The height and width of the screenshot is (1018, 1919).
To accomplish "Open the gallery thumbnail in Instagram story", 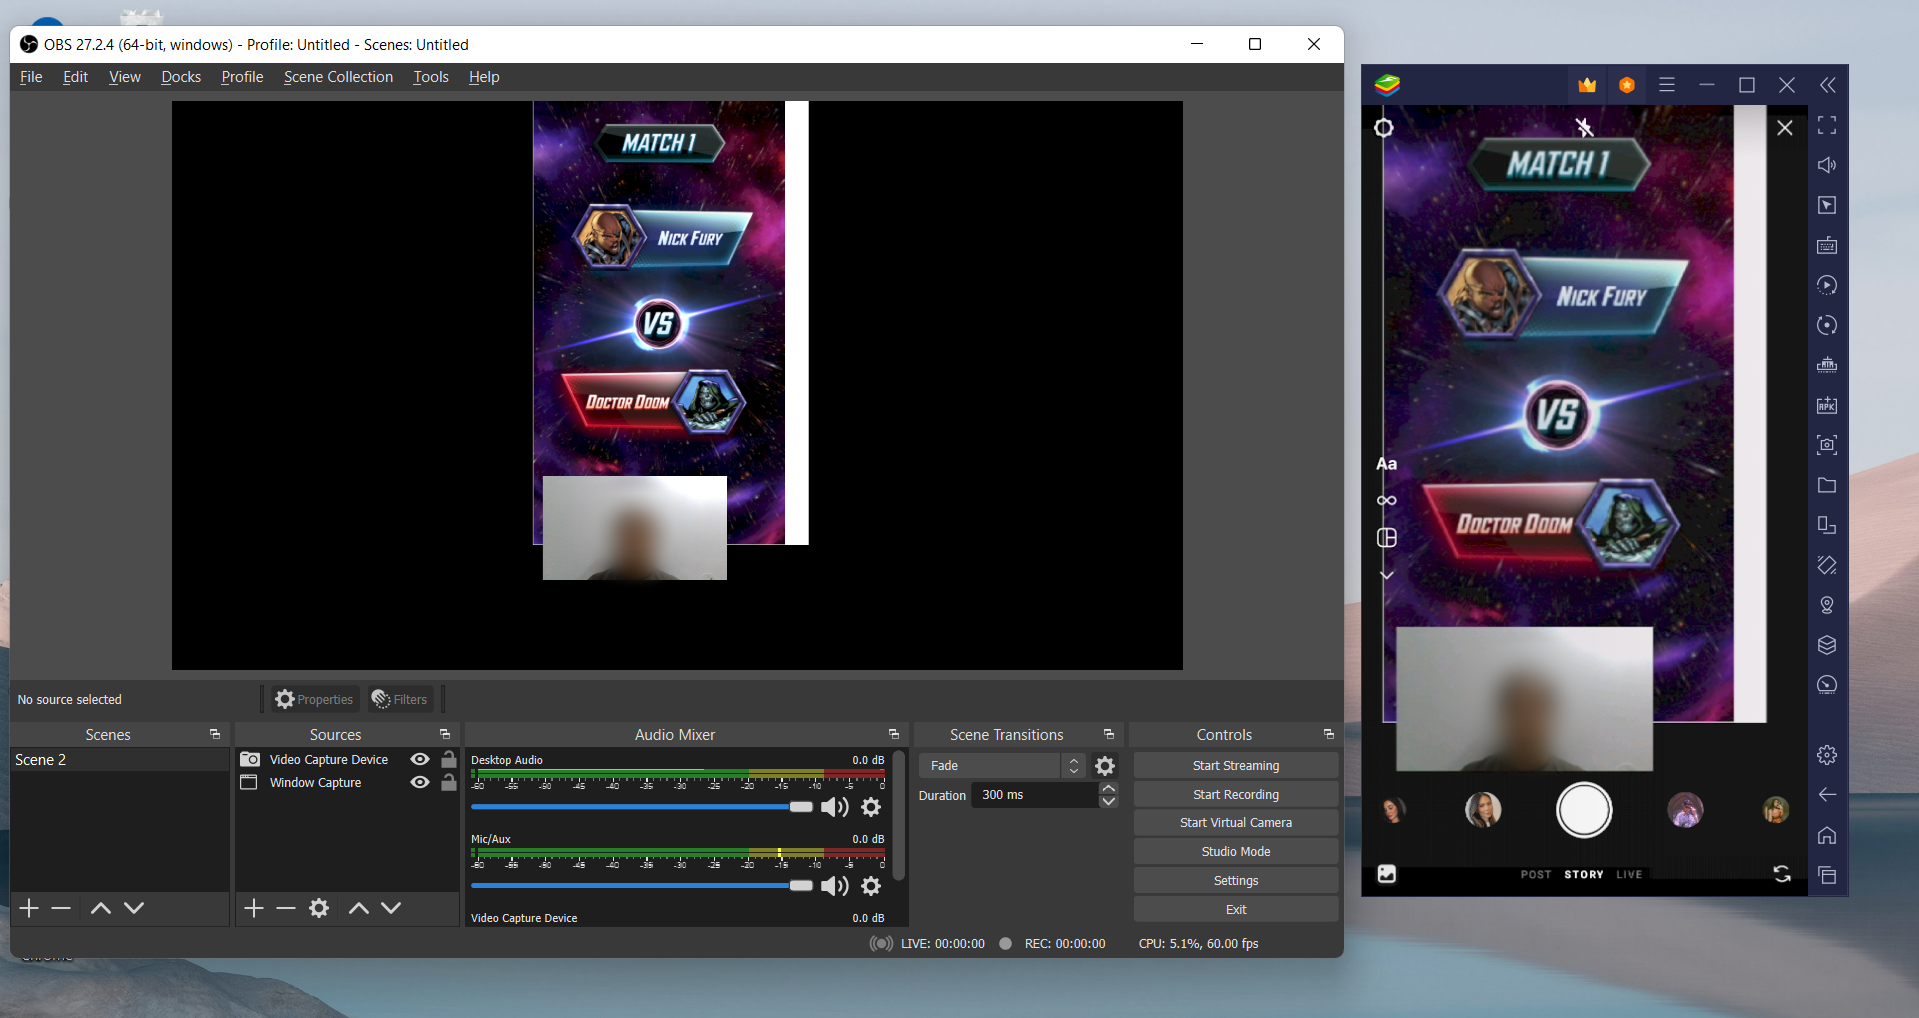I will pos(1387,874).
